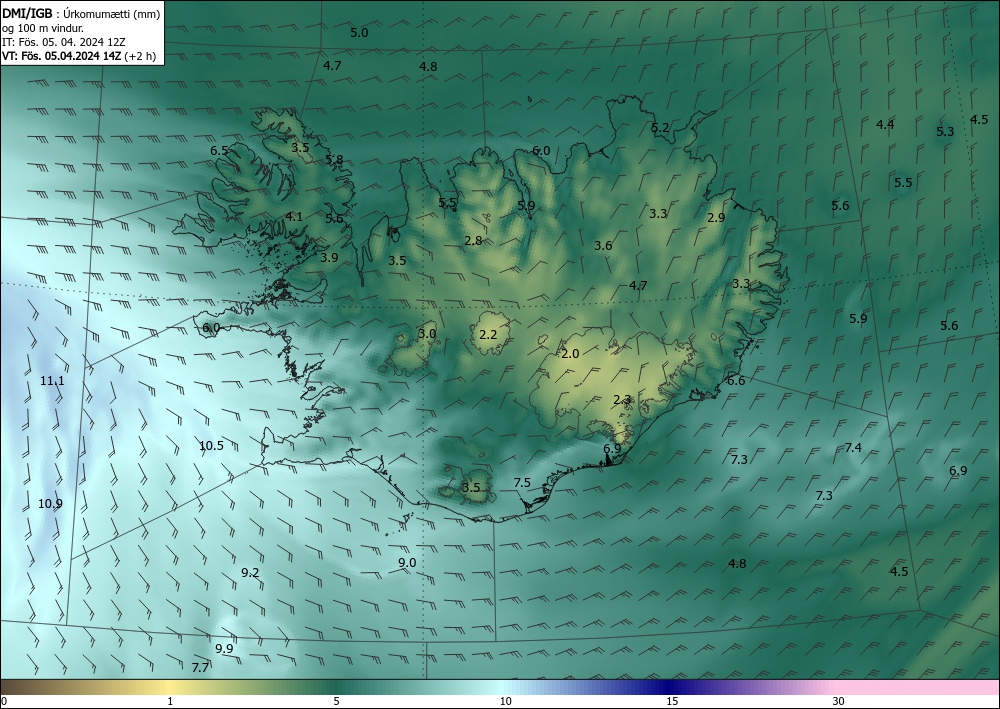Click the color scale tick label 15
This screenshot has height=709, width=1000.
tap(672, 701)
